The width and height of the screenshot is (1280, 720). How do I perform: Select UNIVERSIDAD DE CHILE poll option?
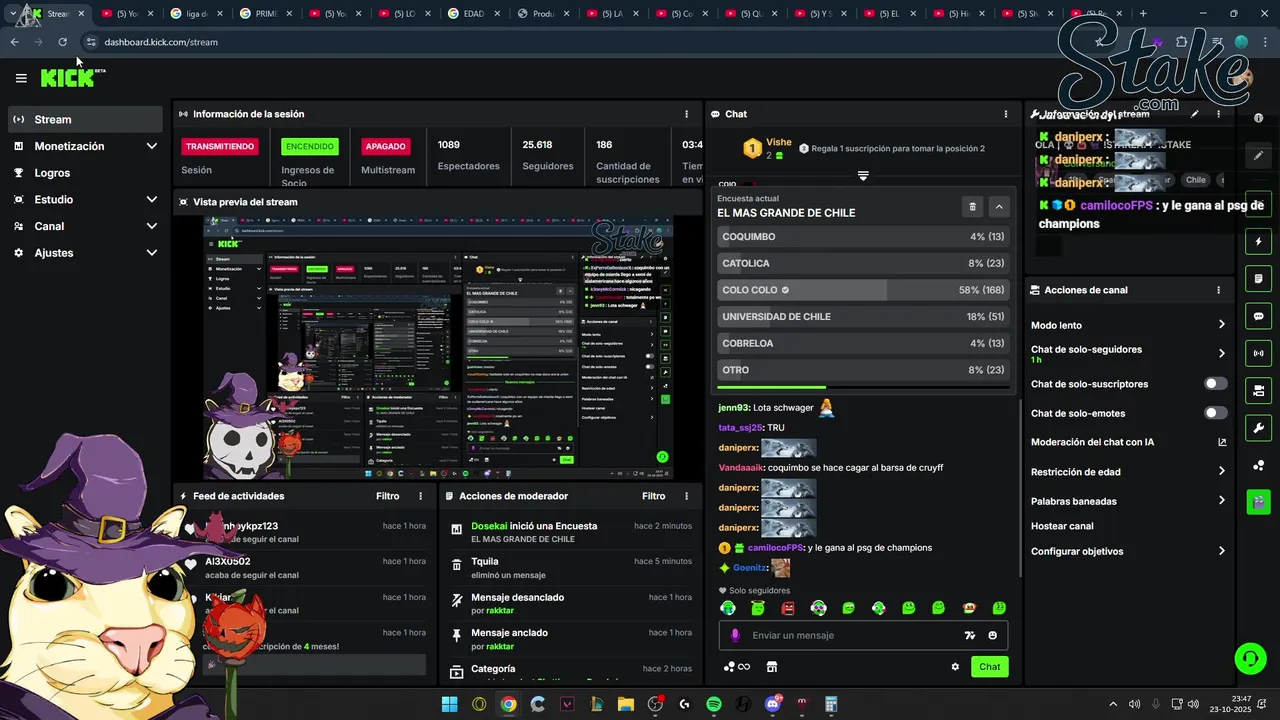point(863,317)
